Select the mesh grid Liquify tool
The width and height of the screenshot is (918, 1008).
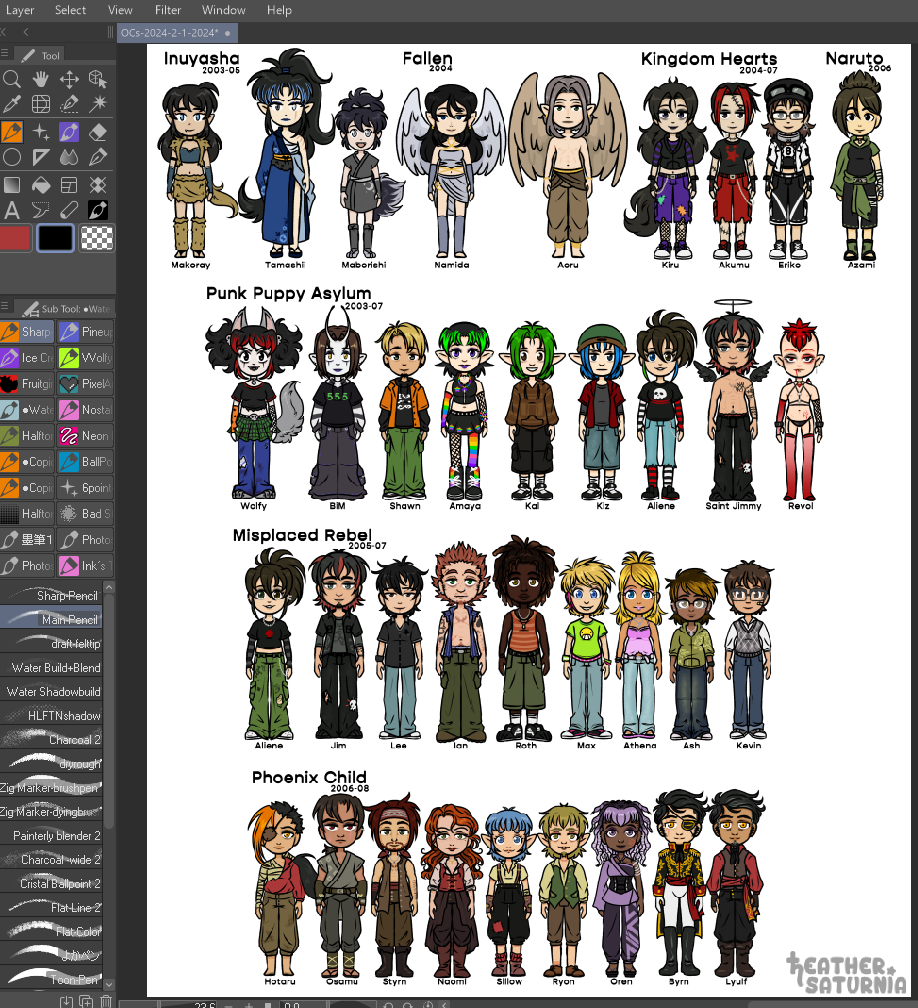(40, 104)
